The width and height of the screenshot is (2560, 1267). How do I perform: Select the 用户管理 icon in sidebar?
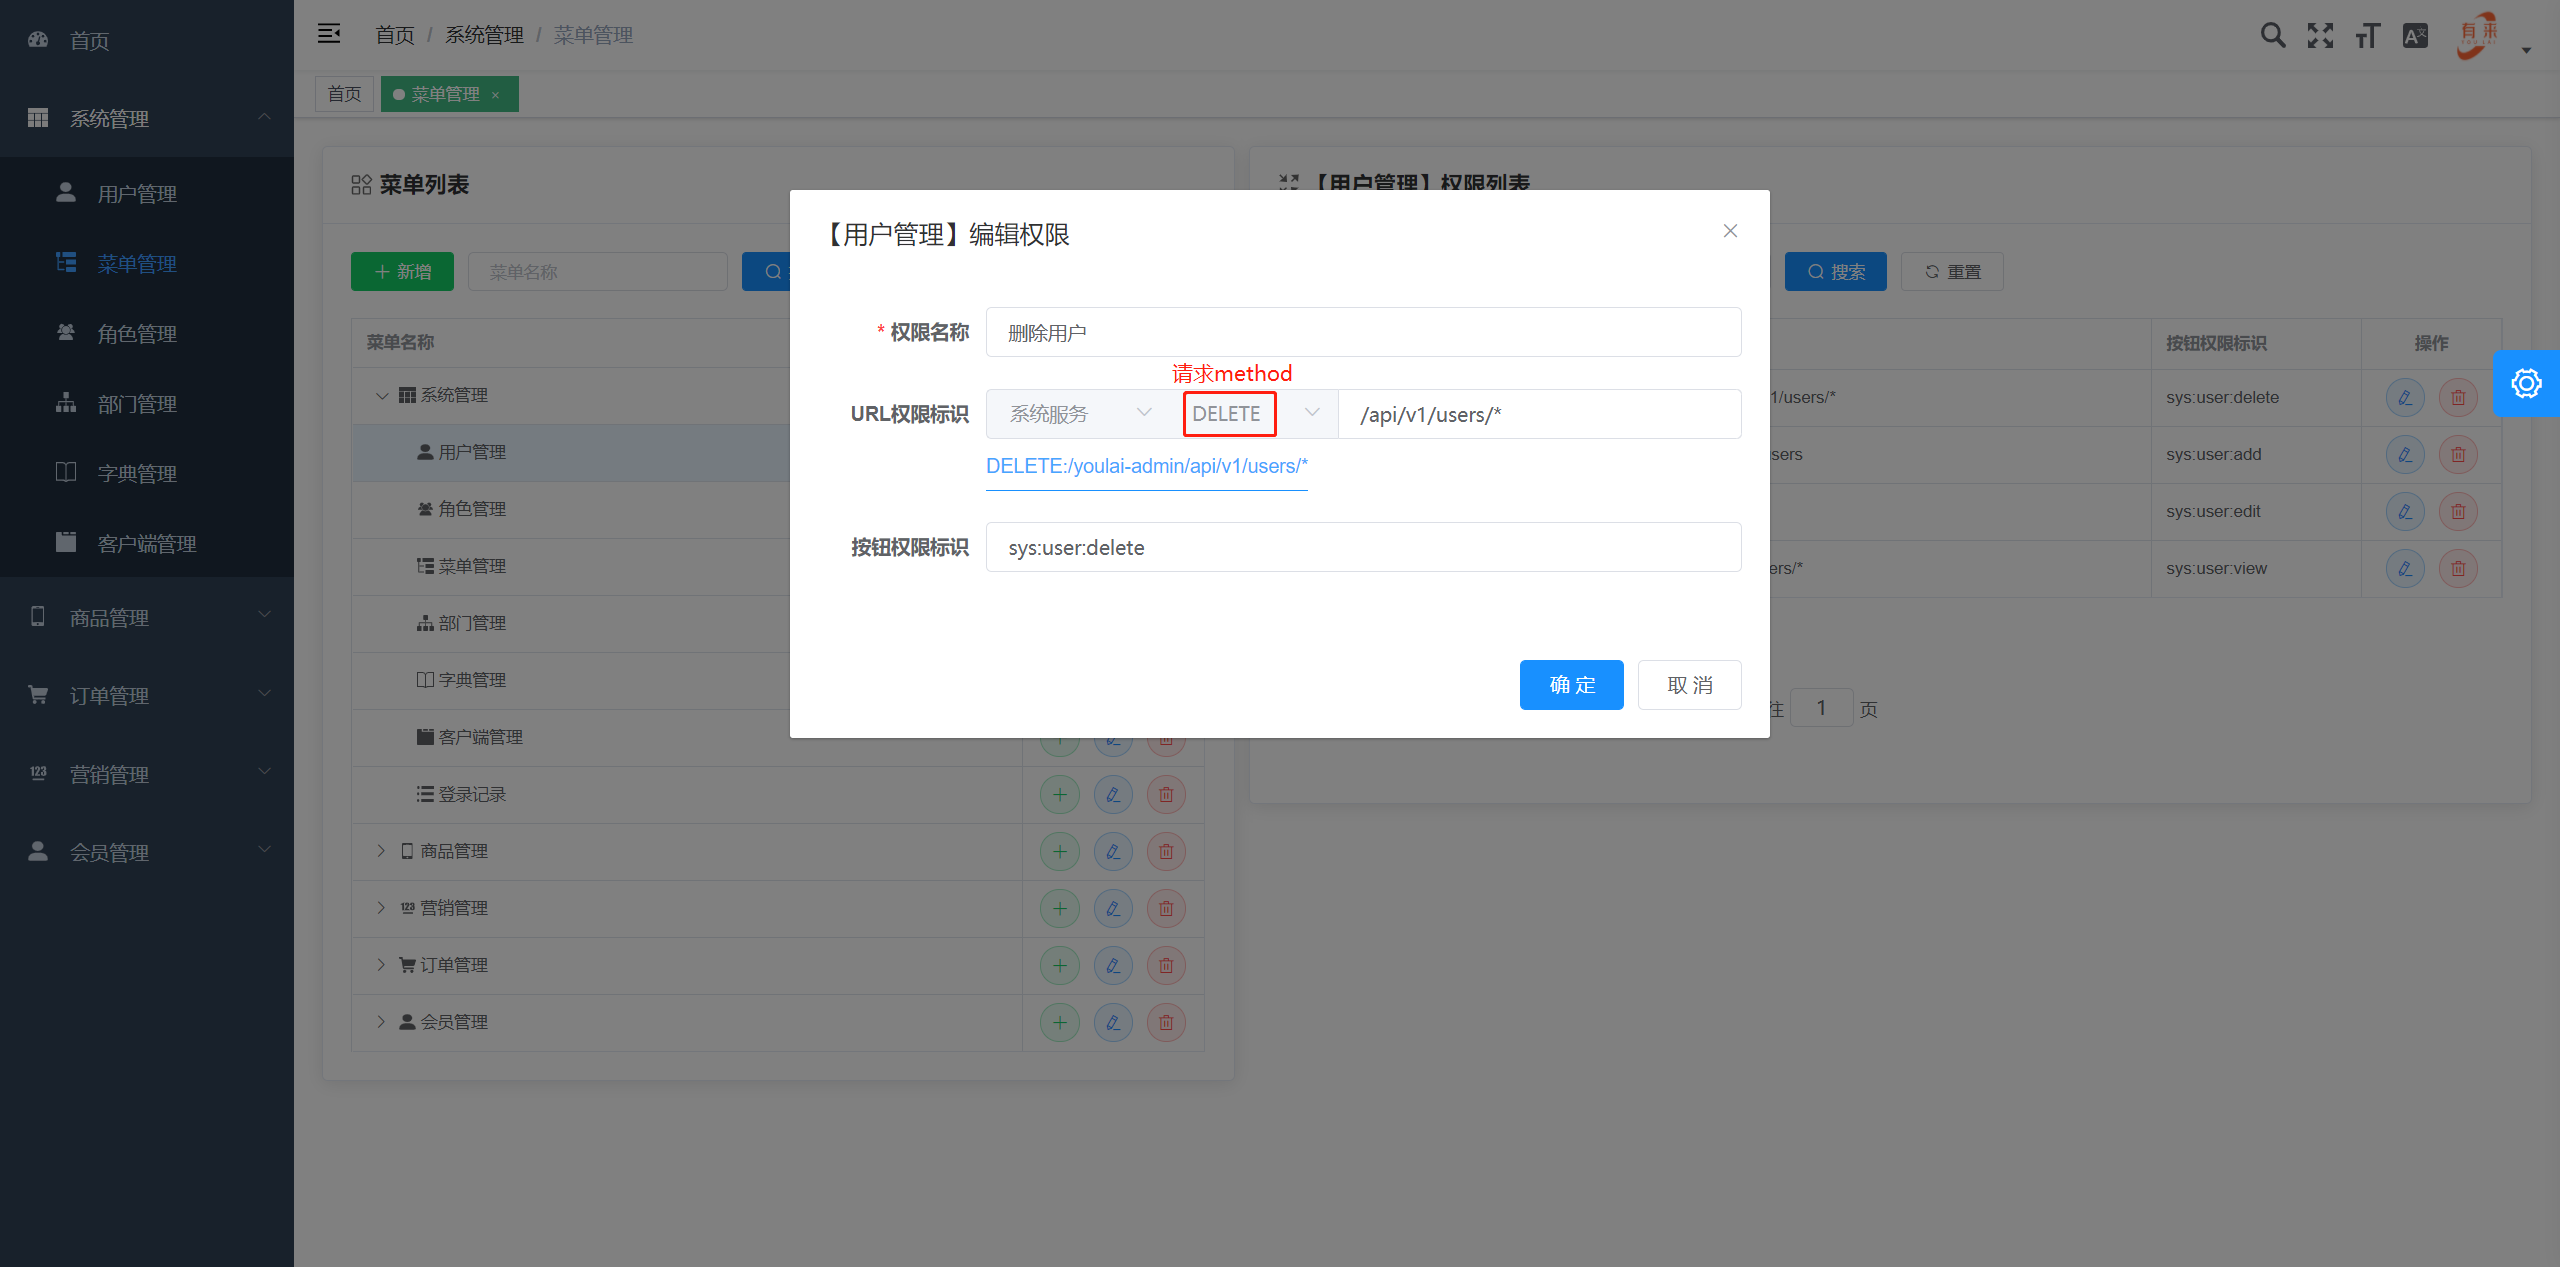tap(65, 192)
